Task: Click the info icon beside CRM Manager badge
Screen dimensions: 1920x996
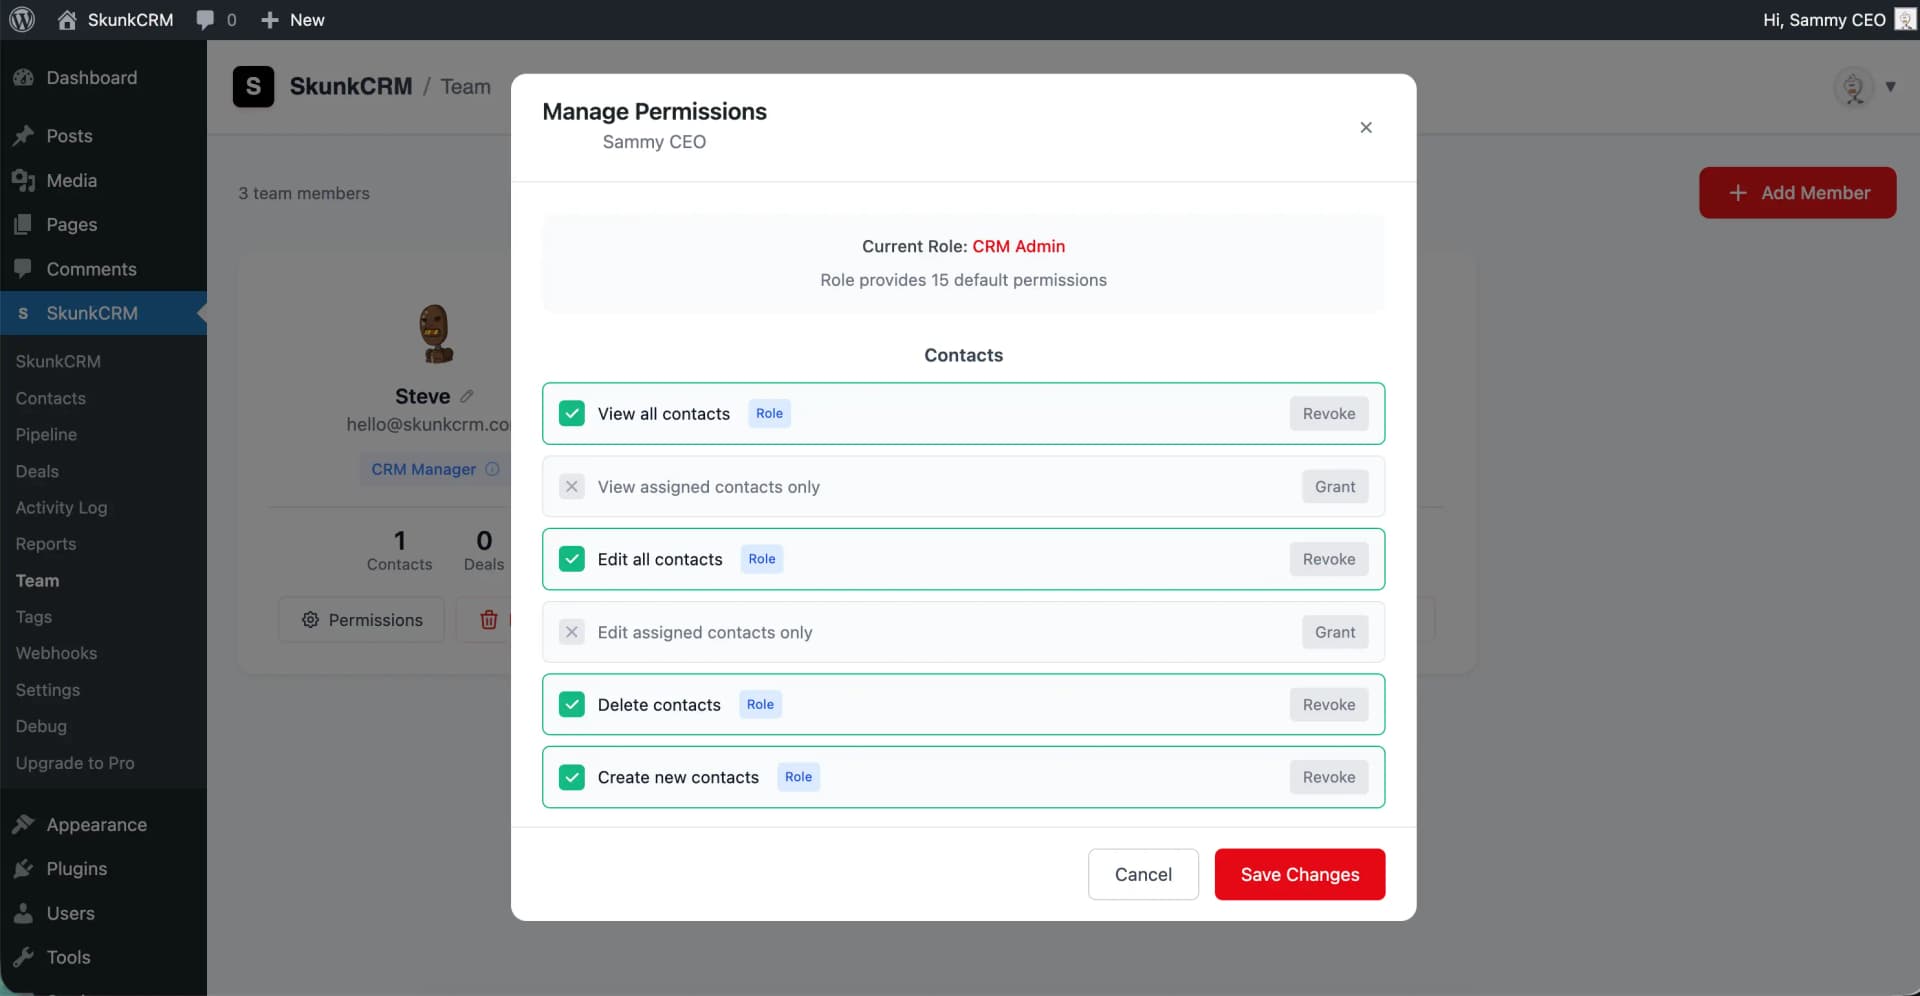Action: point(493,469)
